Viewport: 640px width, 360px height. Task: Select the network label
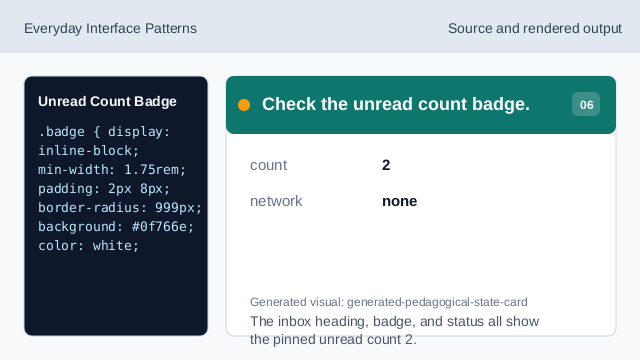pos(276,201)
